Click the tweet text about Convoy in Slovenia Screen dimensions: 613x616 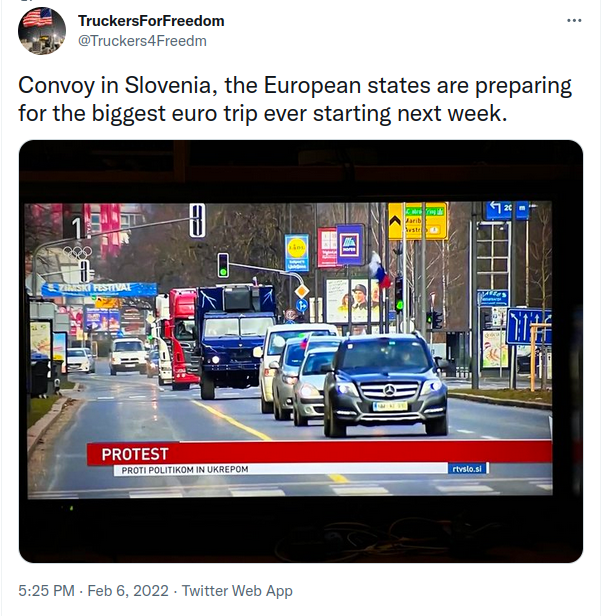295,99
